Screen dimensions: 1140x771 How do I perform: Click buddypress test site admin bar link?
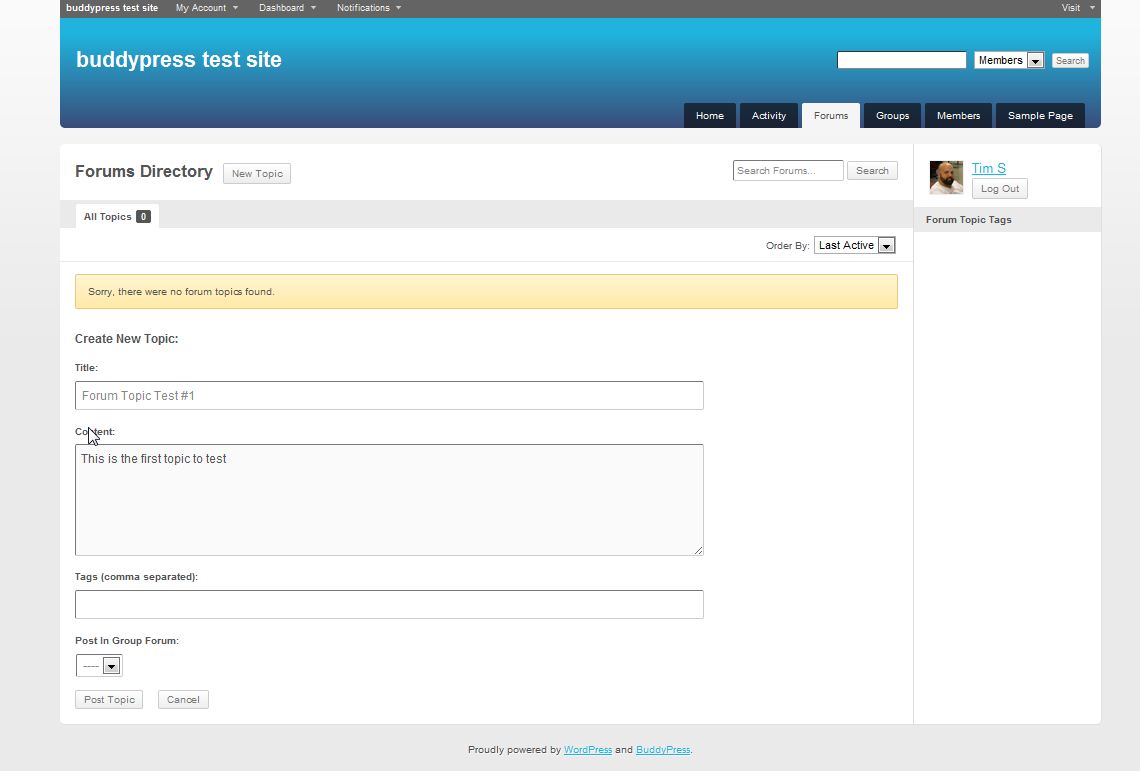(112, 8)
